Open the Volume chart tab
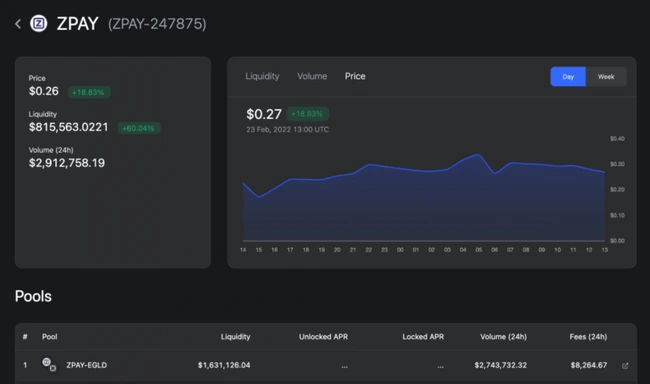Image resolution: width=650 pixels, height=384 pixels. [312, 76]
